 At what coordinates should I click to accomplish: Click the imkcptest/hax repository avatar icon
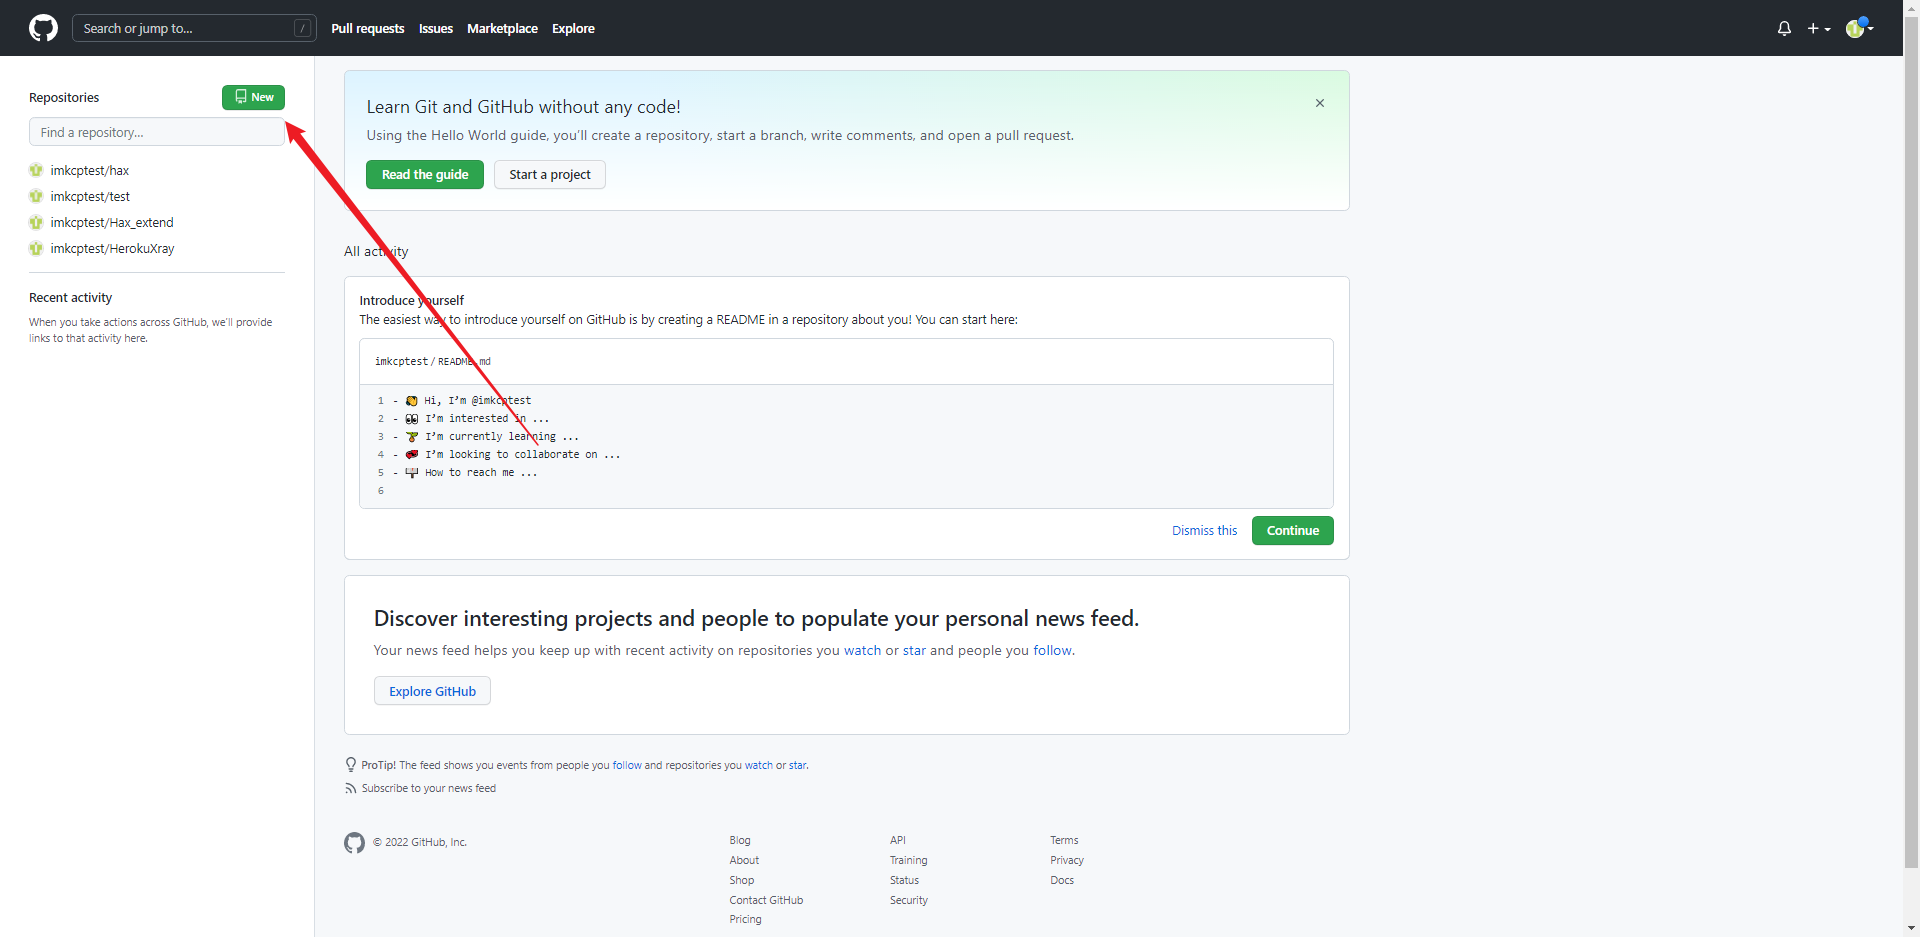(36, 171)
